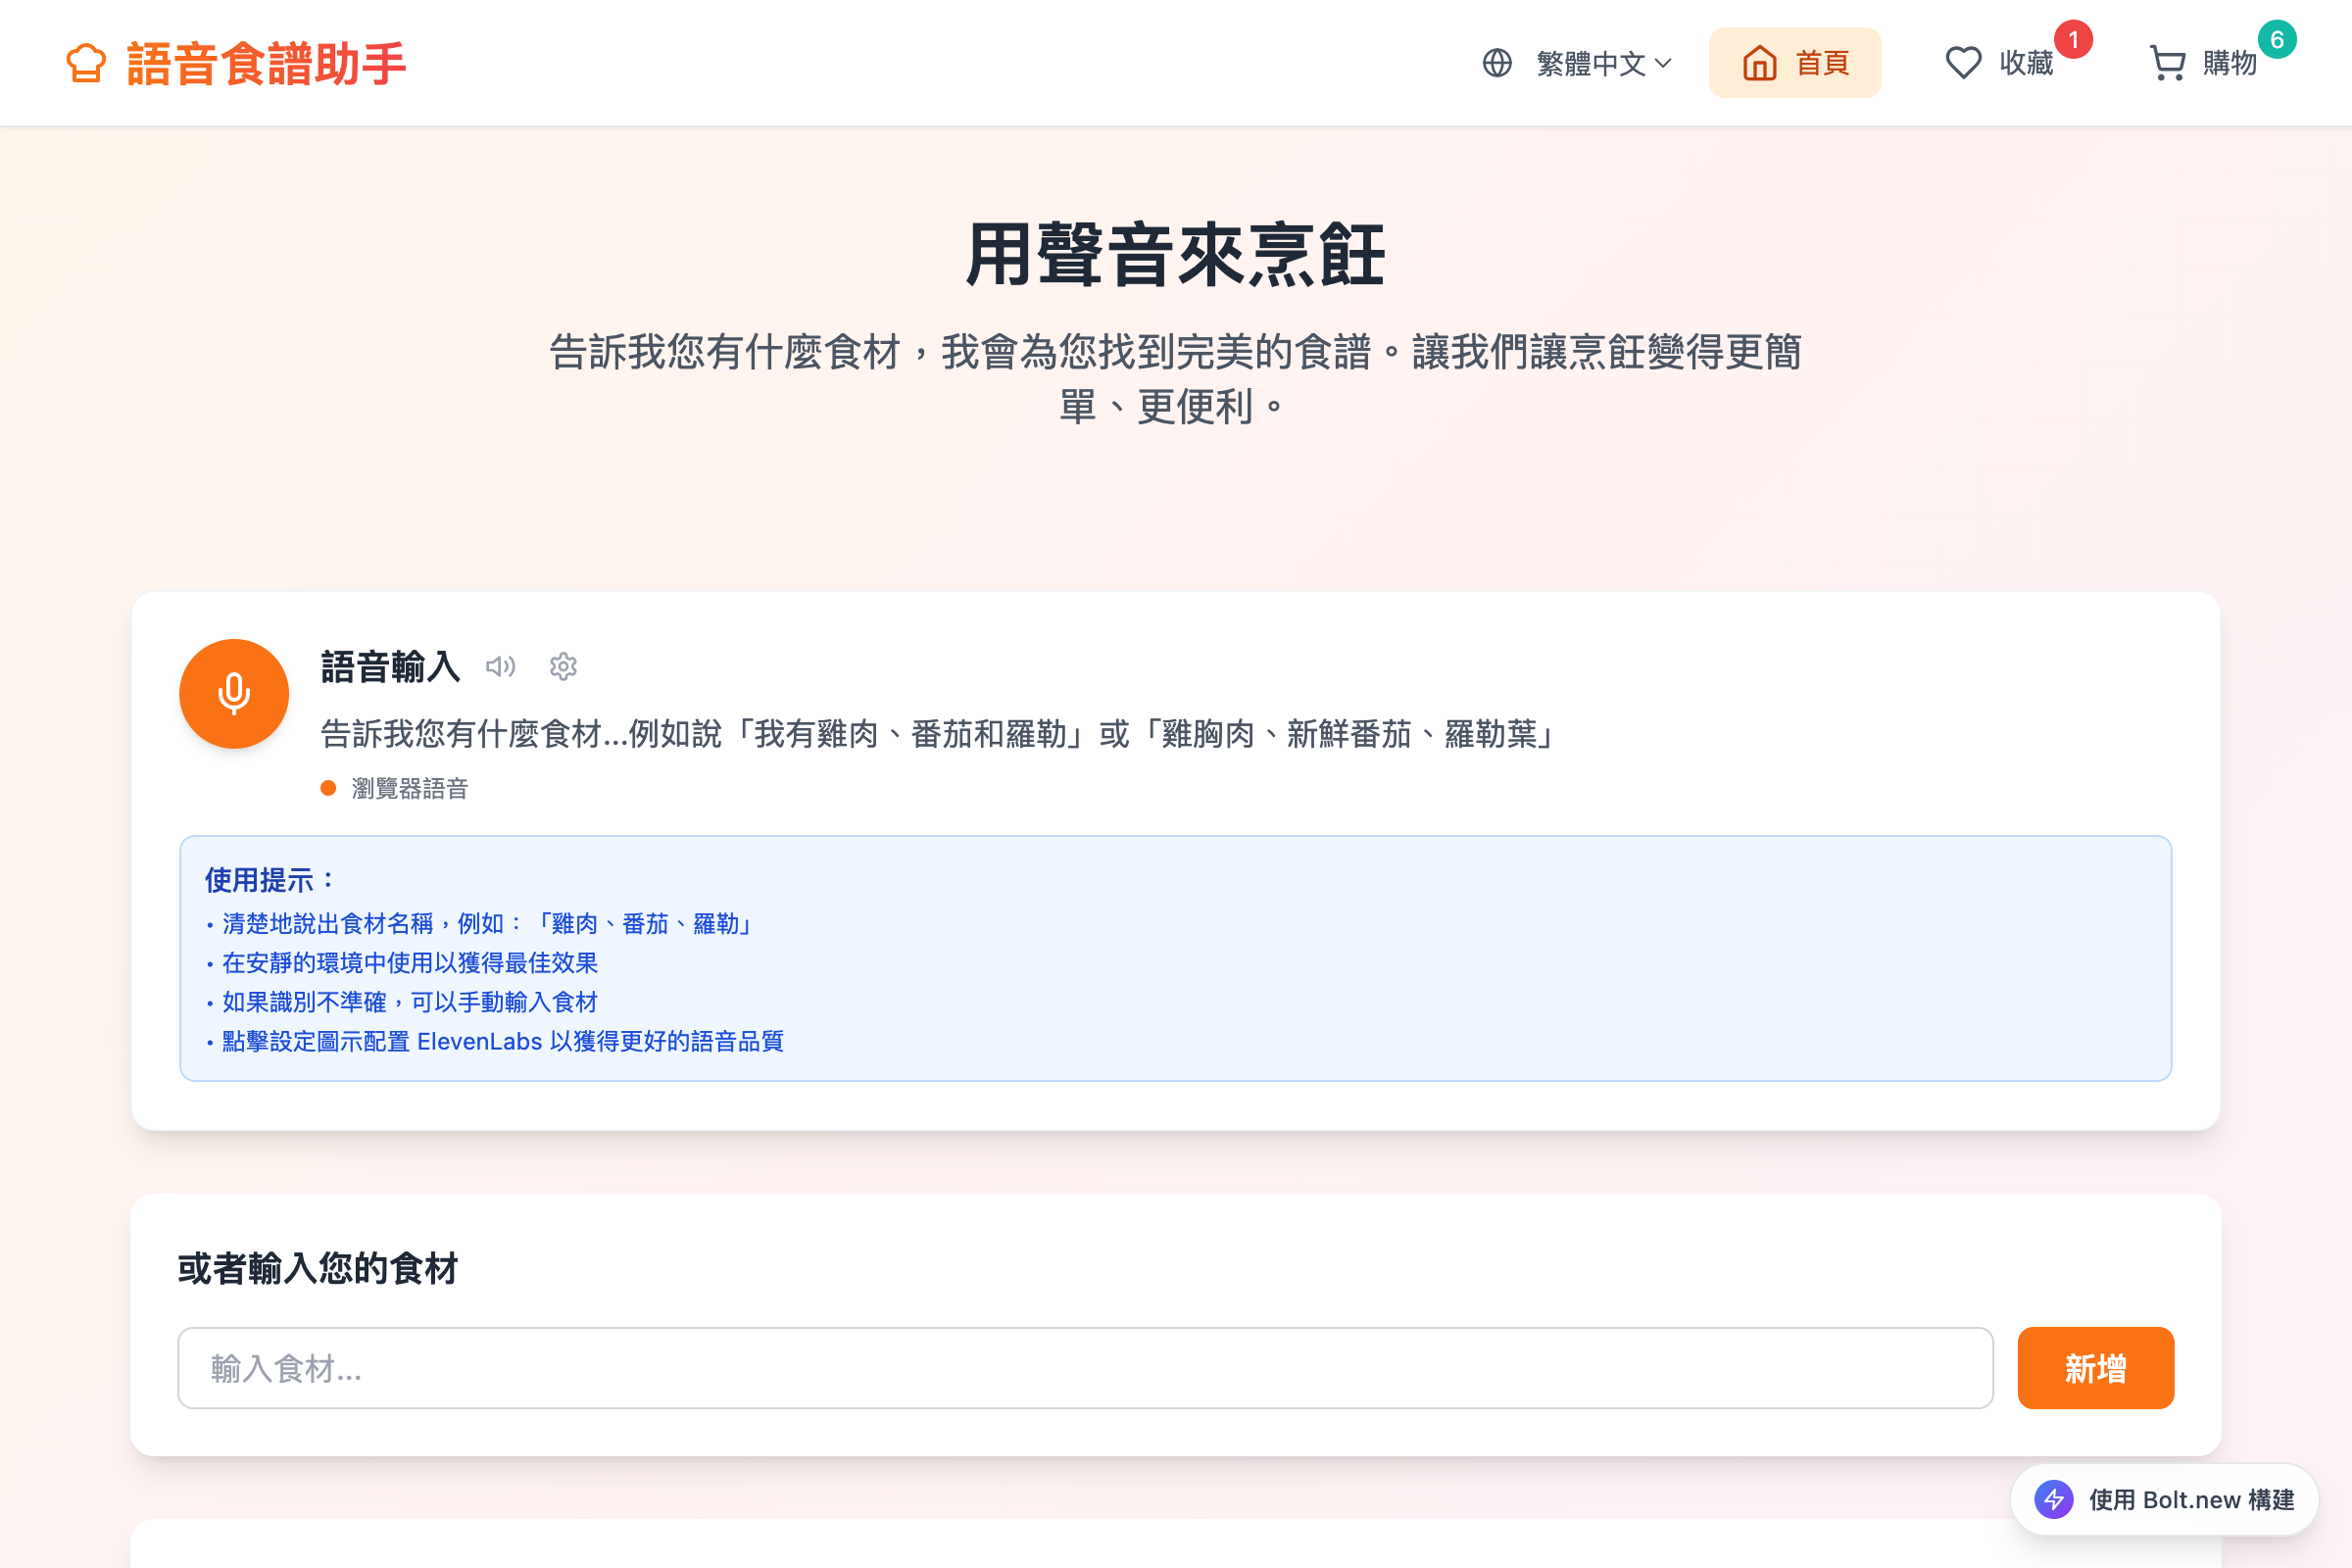Screen dimensions: 2352x1568
Task: Click the shopping cart icon
Action: point(2167,63)
